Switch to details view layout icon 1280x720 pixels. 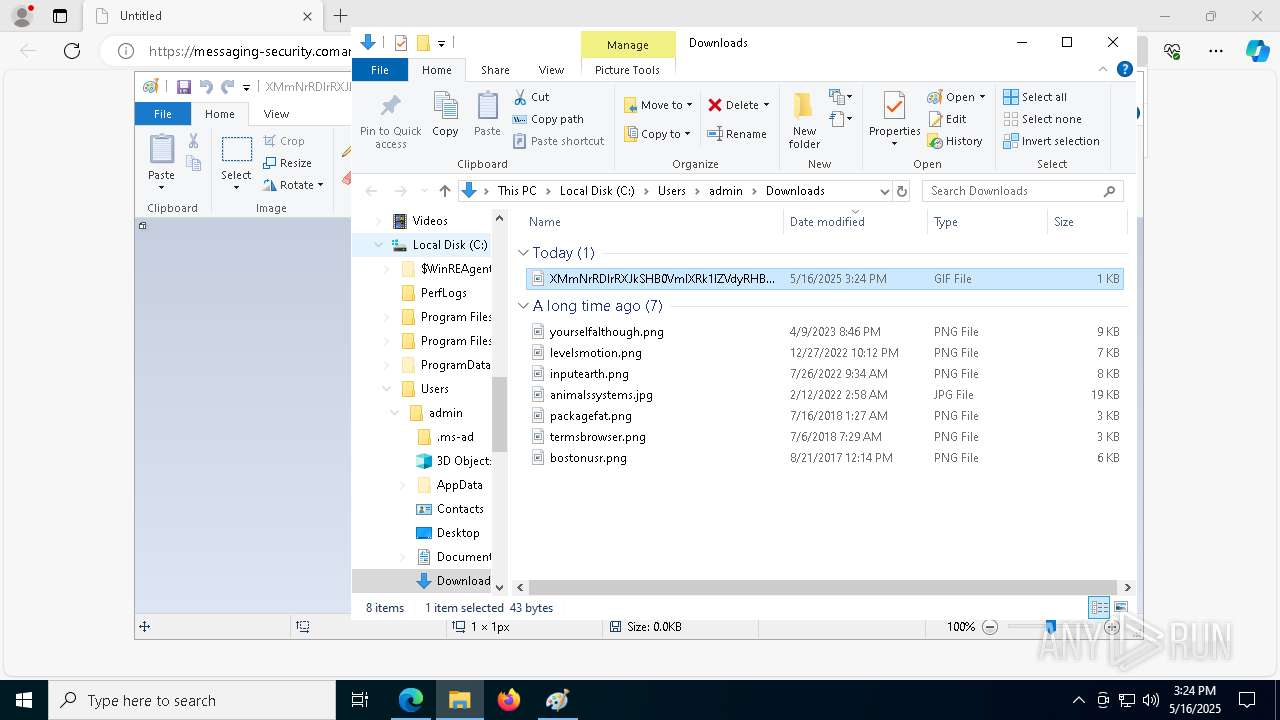pyautogui.click(x=1099, y=607)
